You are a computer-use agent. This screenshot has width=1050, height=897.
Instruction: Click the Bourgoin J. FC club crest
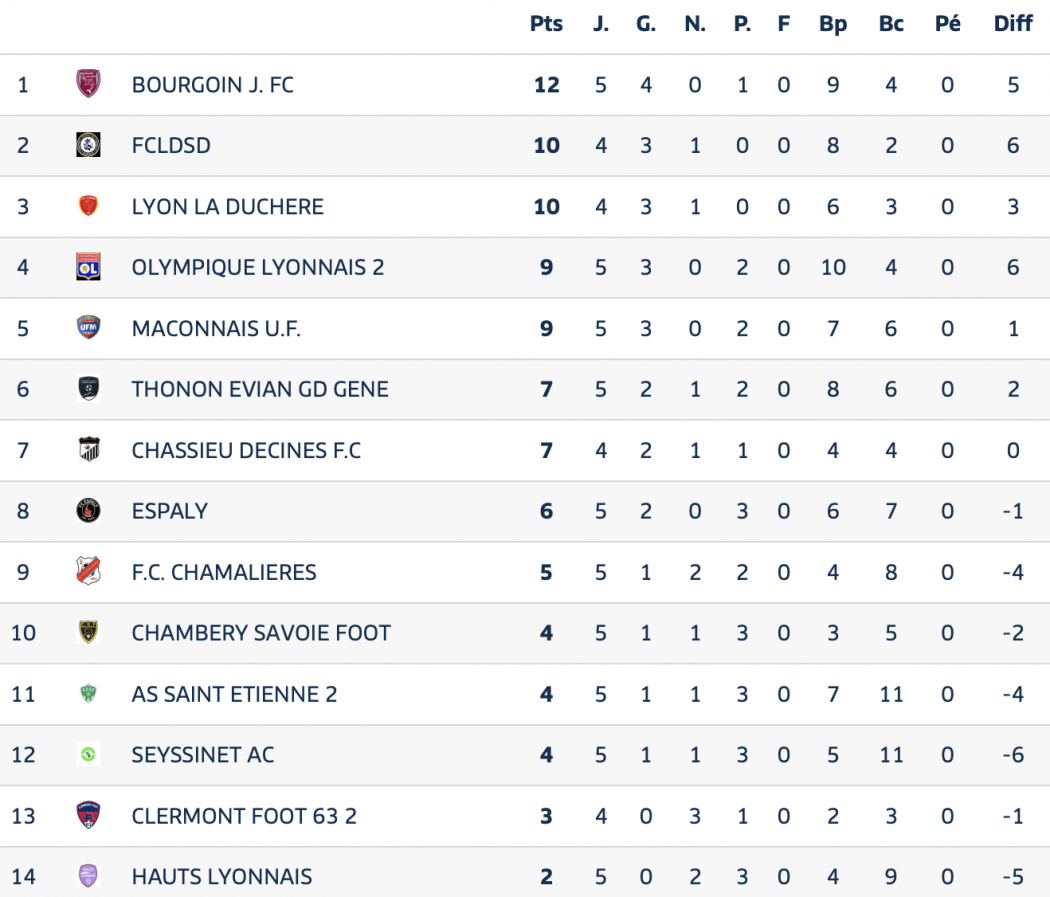click(x=88, y=84)
